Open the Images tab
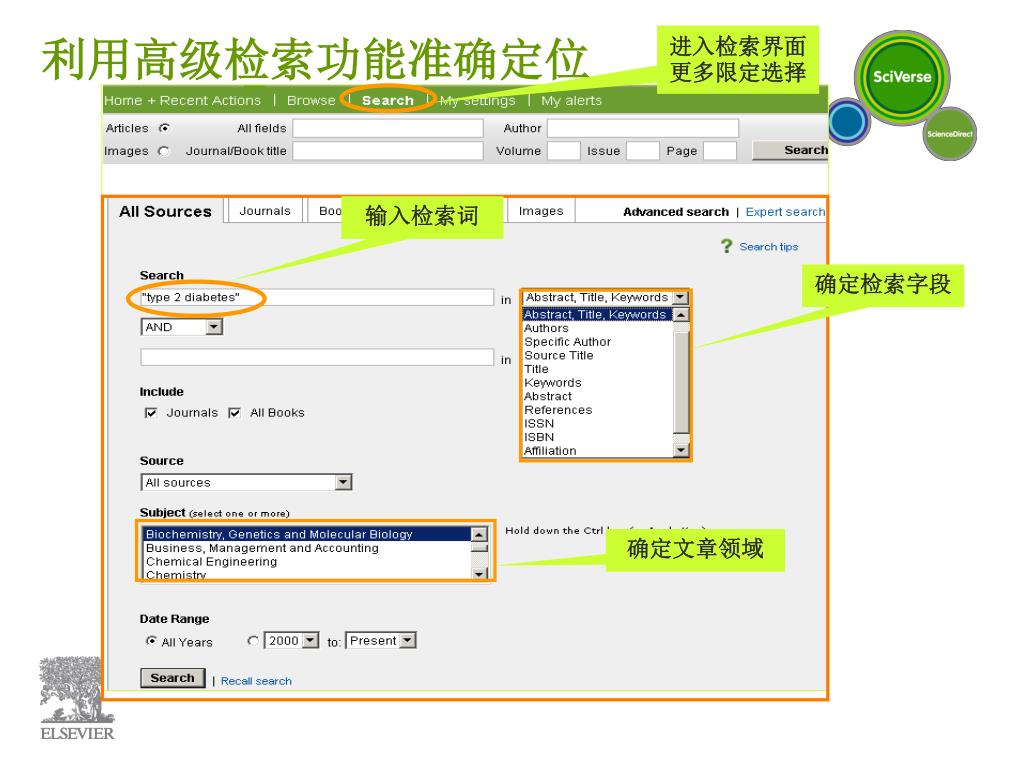Viewport: 1024px width, 768px height. coord(540,211)
